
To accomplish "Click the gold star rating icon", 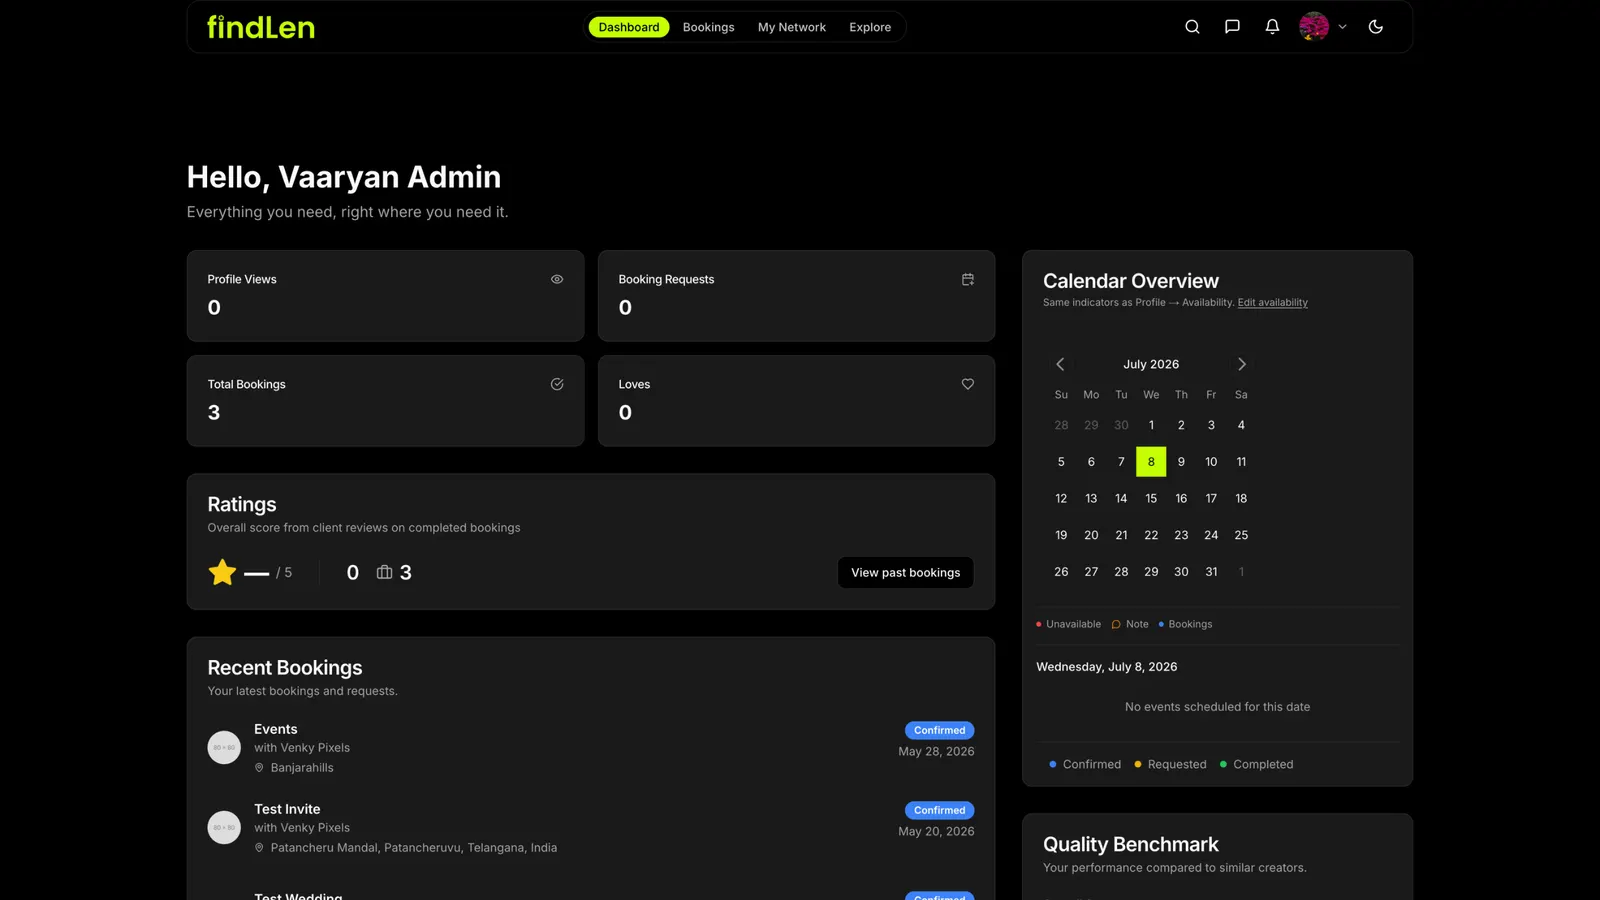I will (222, 572).
